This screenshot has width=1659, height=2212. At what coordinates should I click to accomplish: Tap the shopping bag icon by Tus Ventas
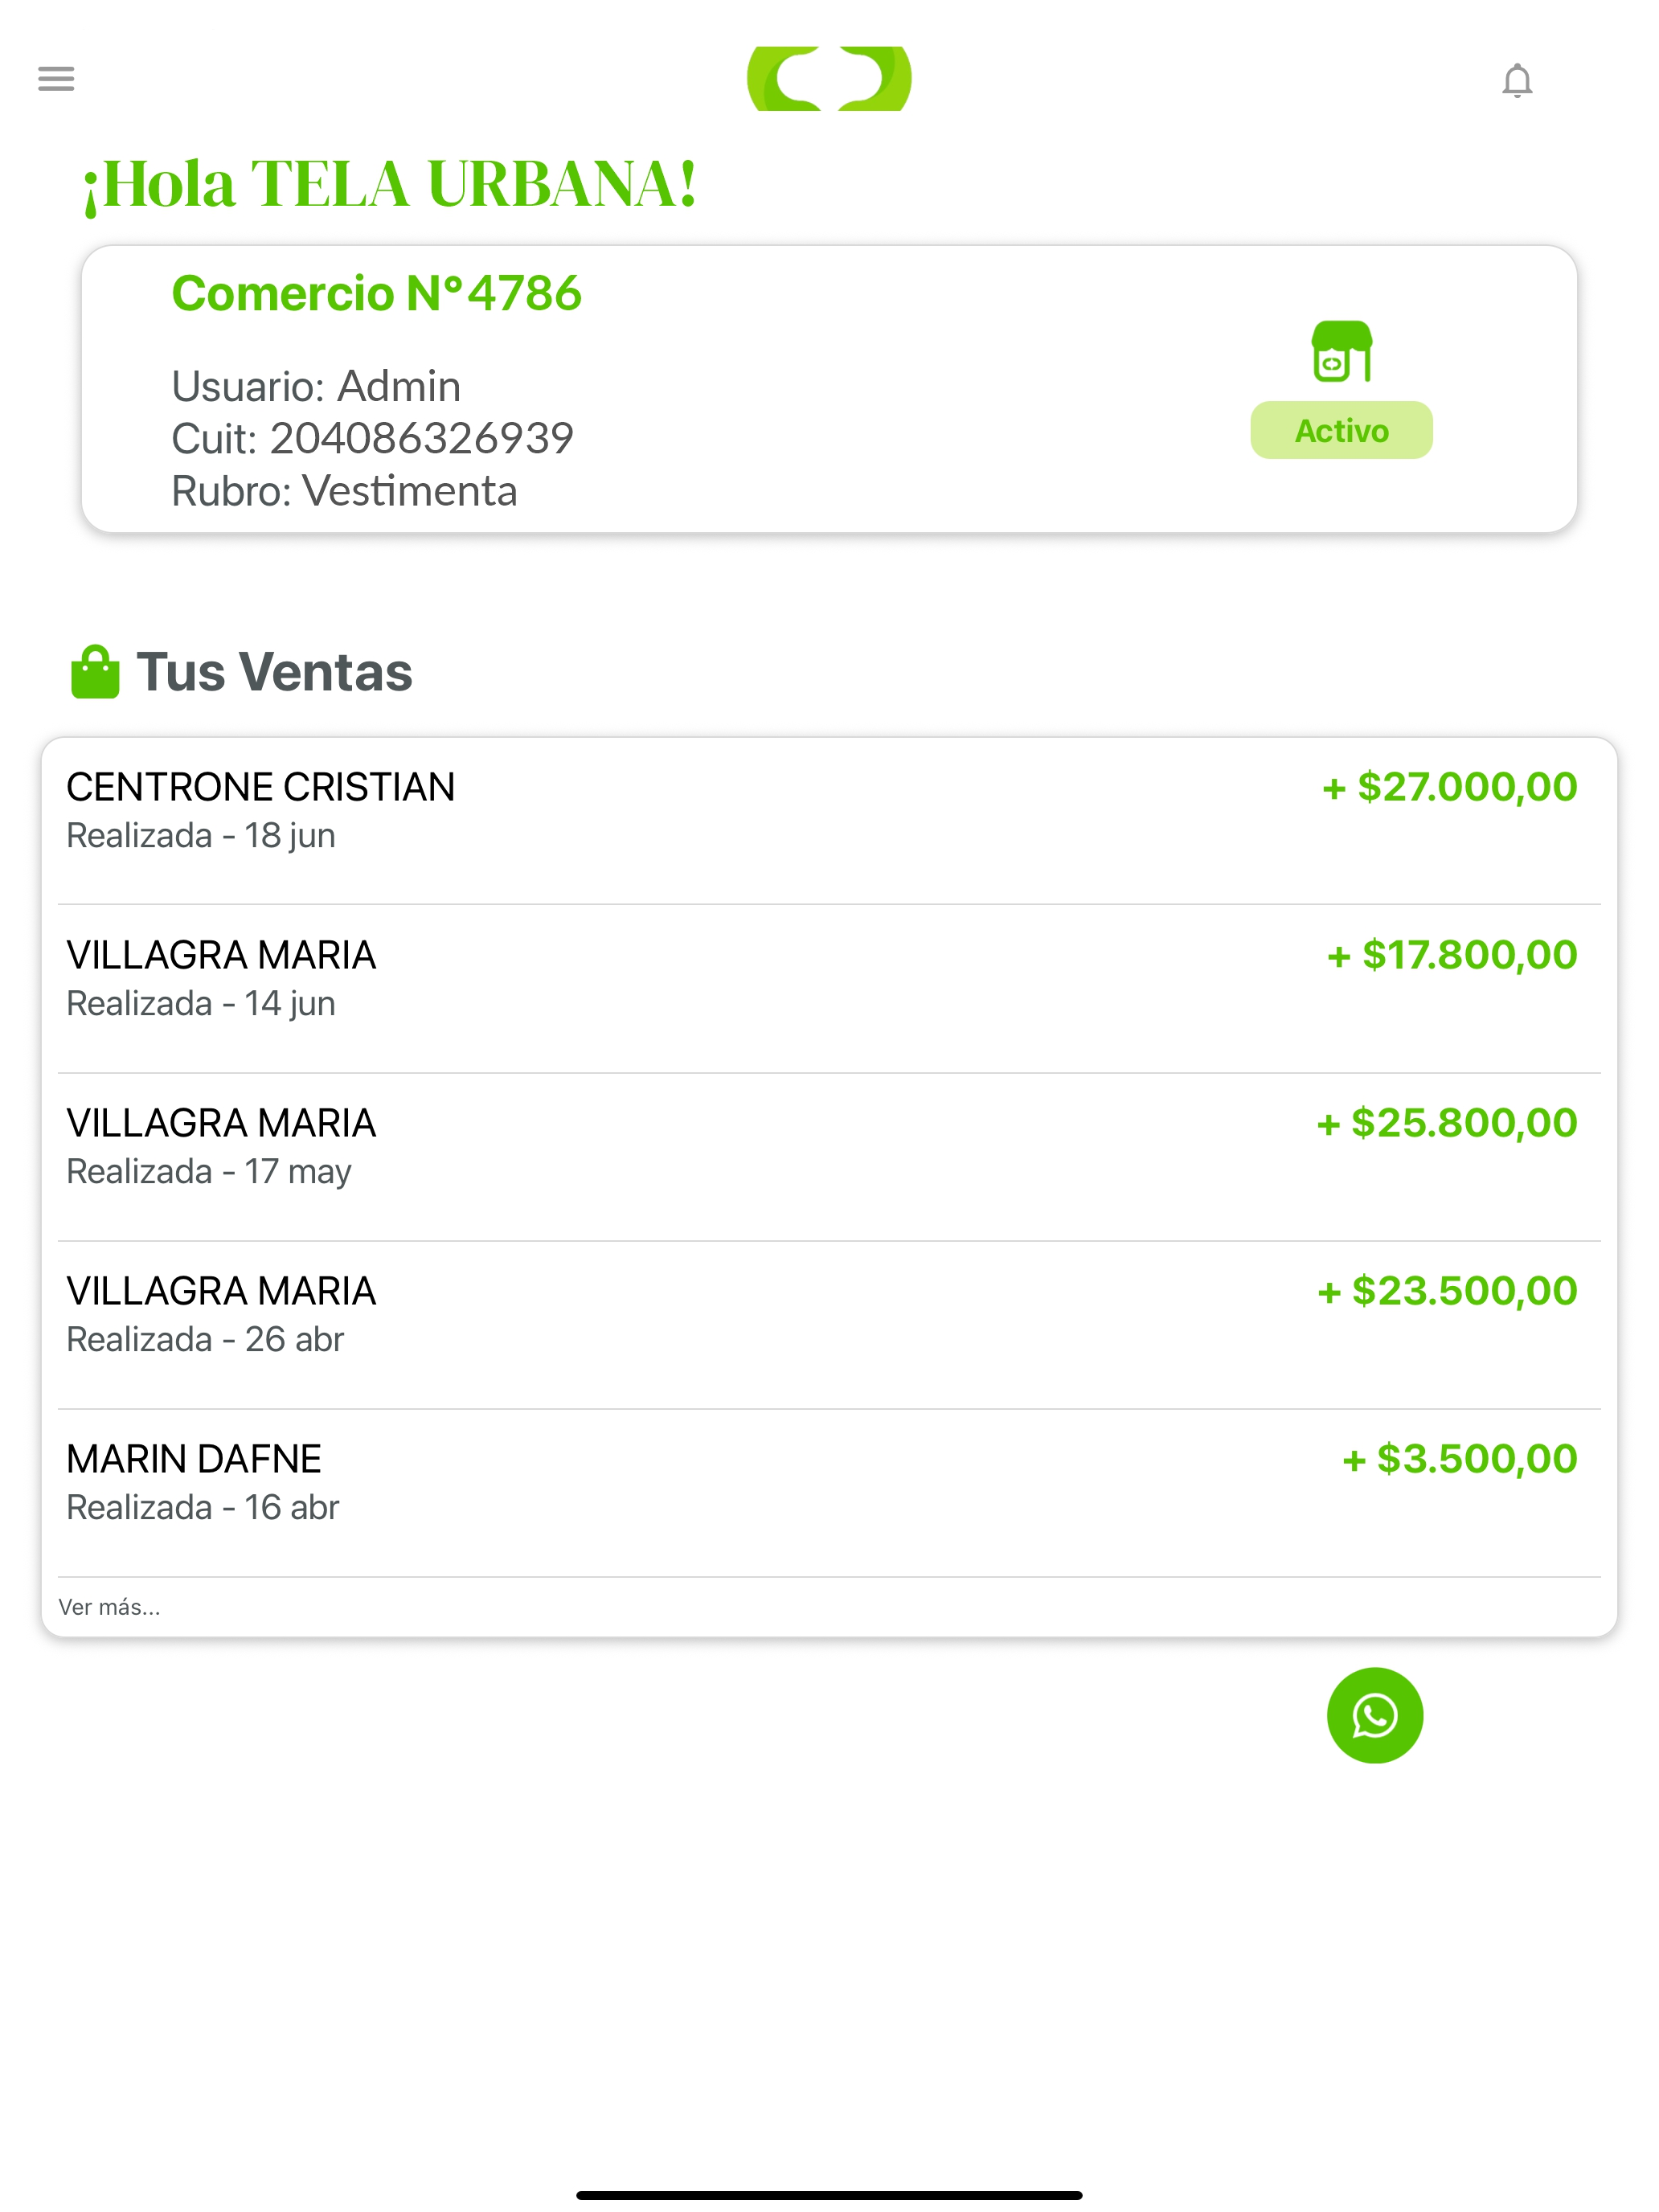(x=95, y=671)
